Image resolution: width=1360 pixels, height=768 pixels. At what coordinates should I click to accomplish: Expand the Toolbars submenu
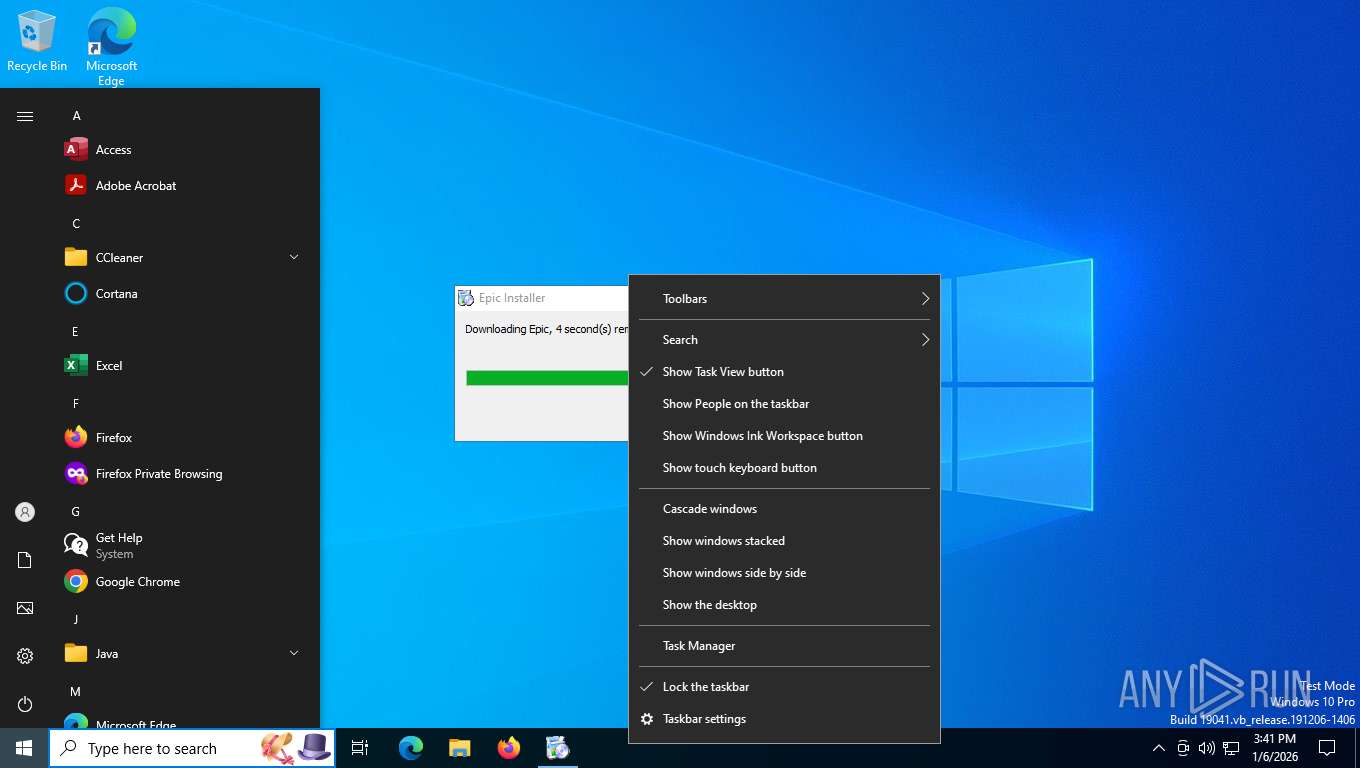coord(784,299)
